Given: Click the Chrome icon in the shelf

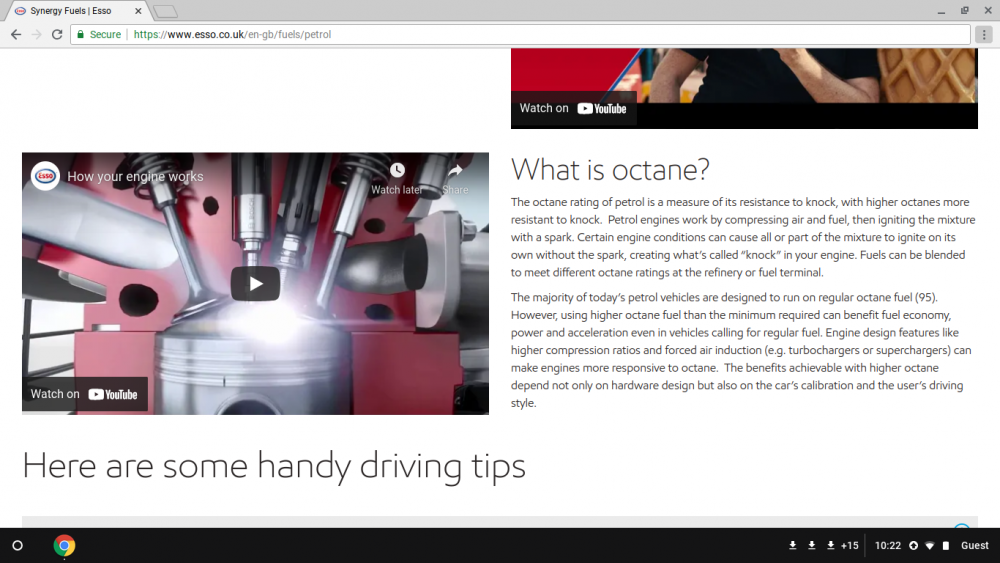Looking at the screenshot, I should pyautogui.click(x=64, y=546).
